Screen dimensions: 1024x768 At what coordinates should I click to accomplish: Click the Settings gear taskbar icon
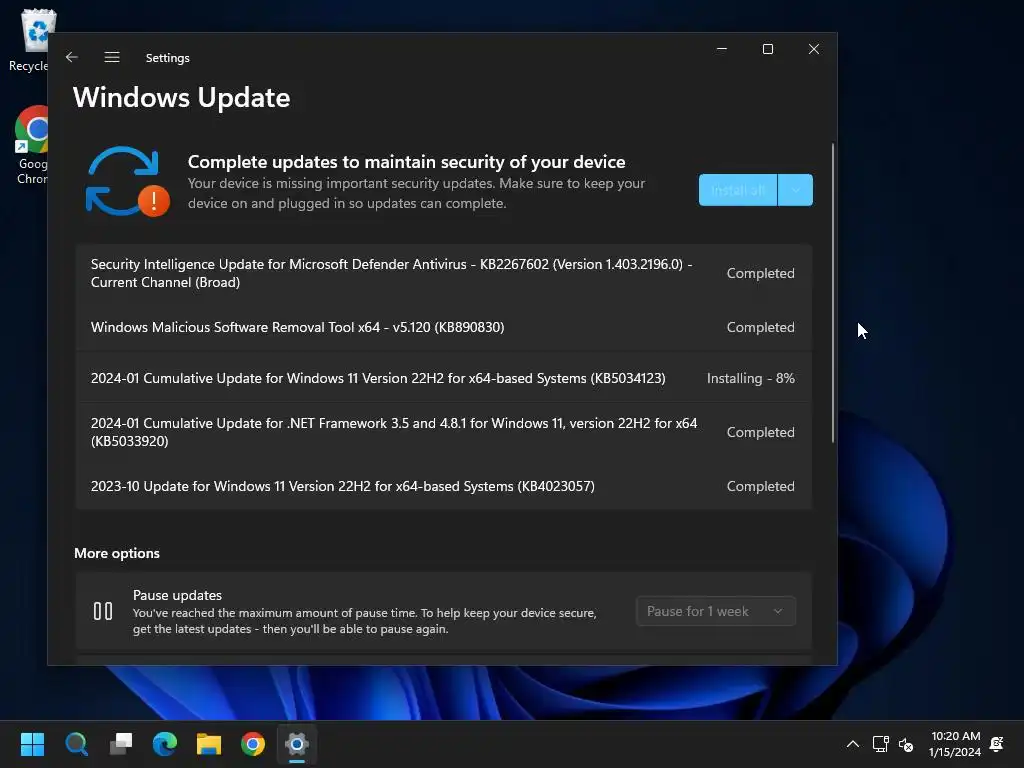(x=297, y=744)
